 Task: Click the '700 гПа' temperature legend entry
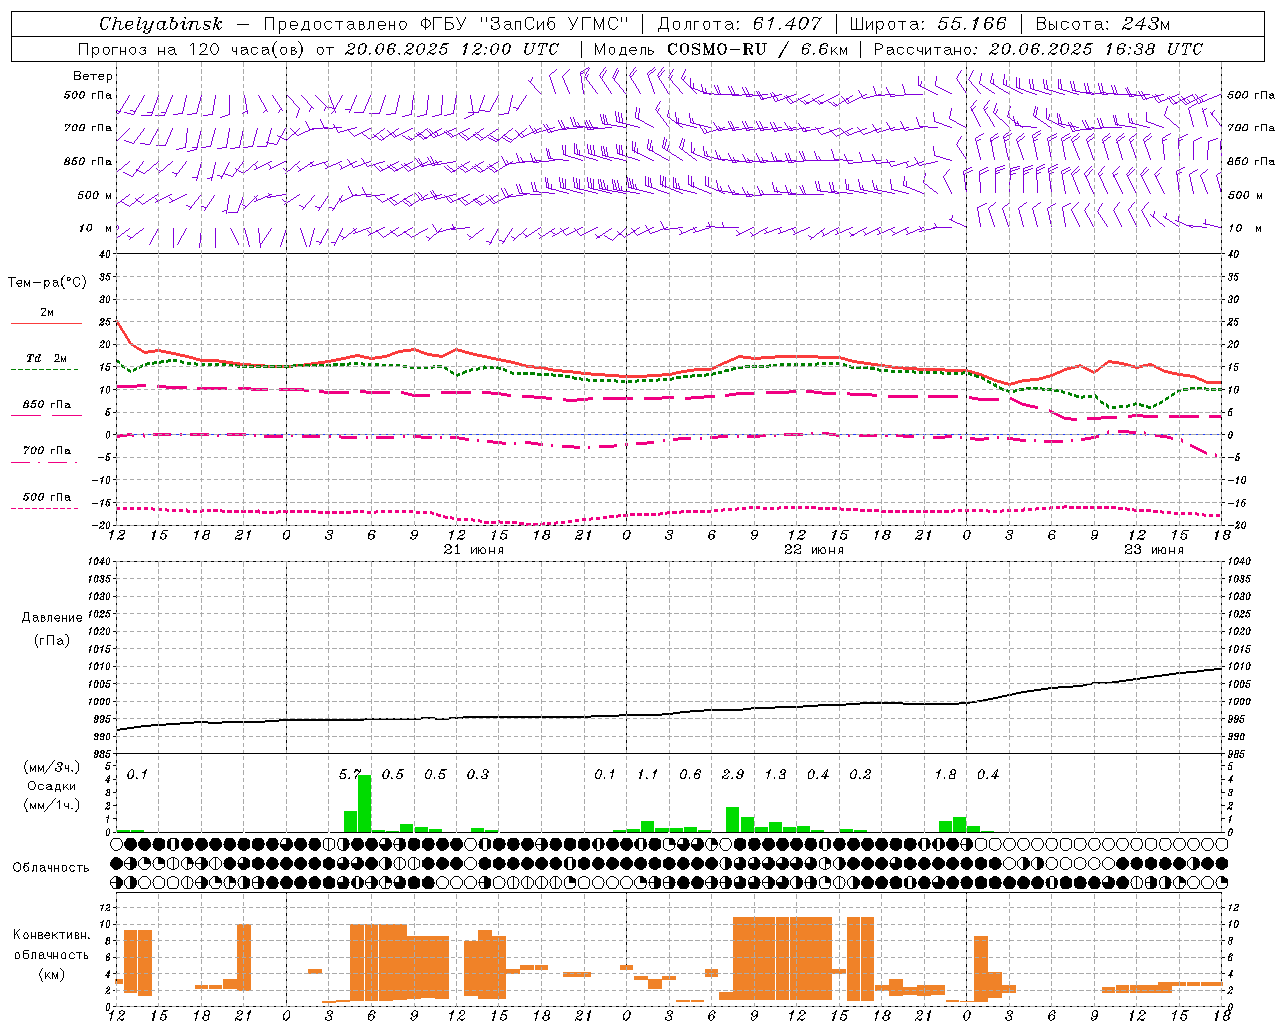[47, 451]
